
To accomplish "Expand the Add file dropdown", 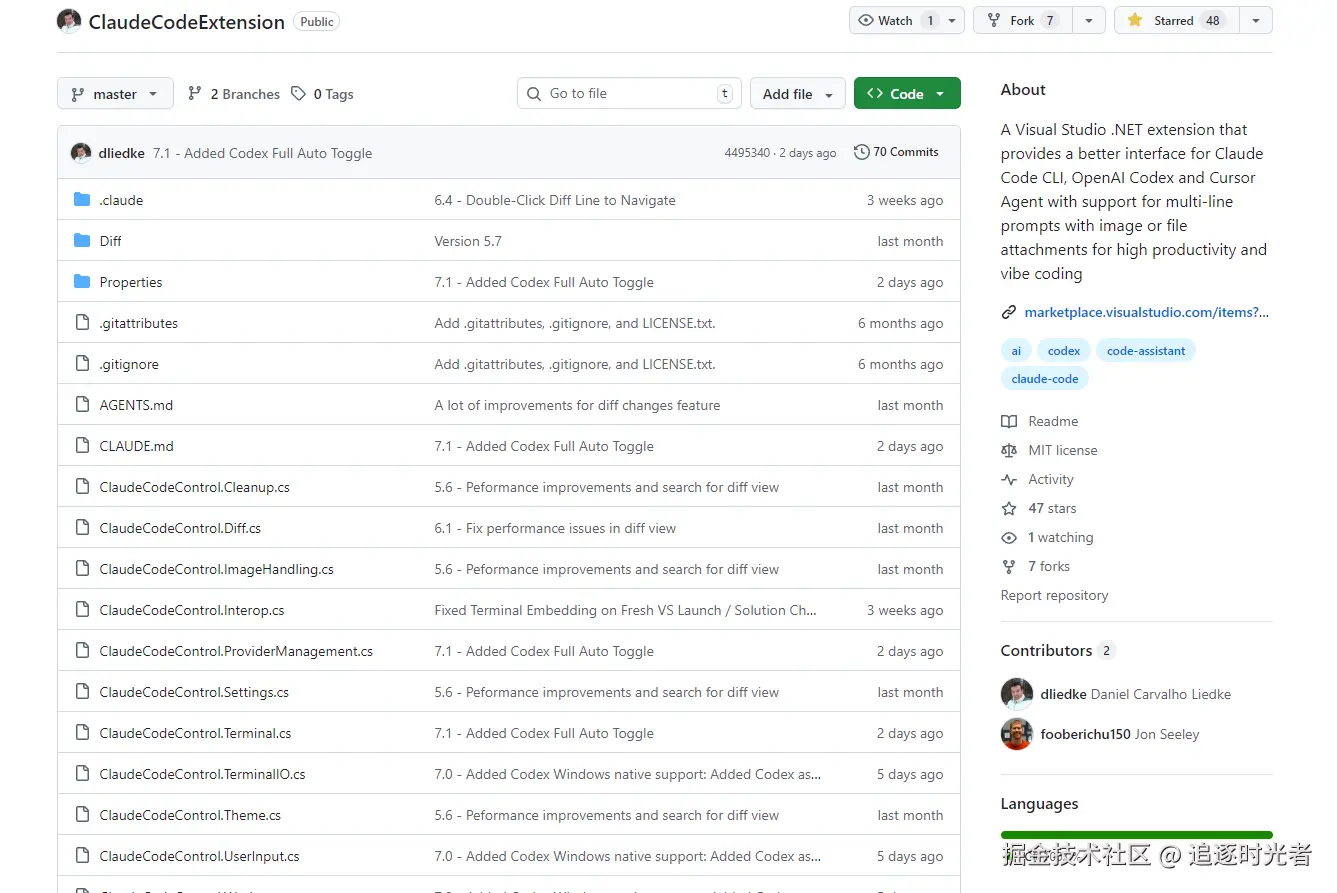I will (x=798, y=94).
